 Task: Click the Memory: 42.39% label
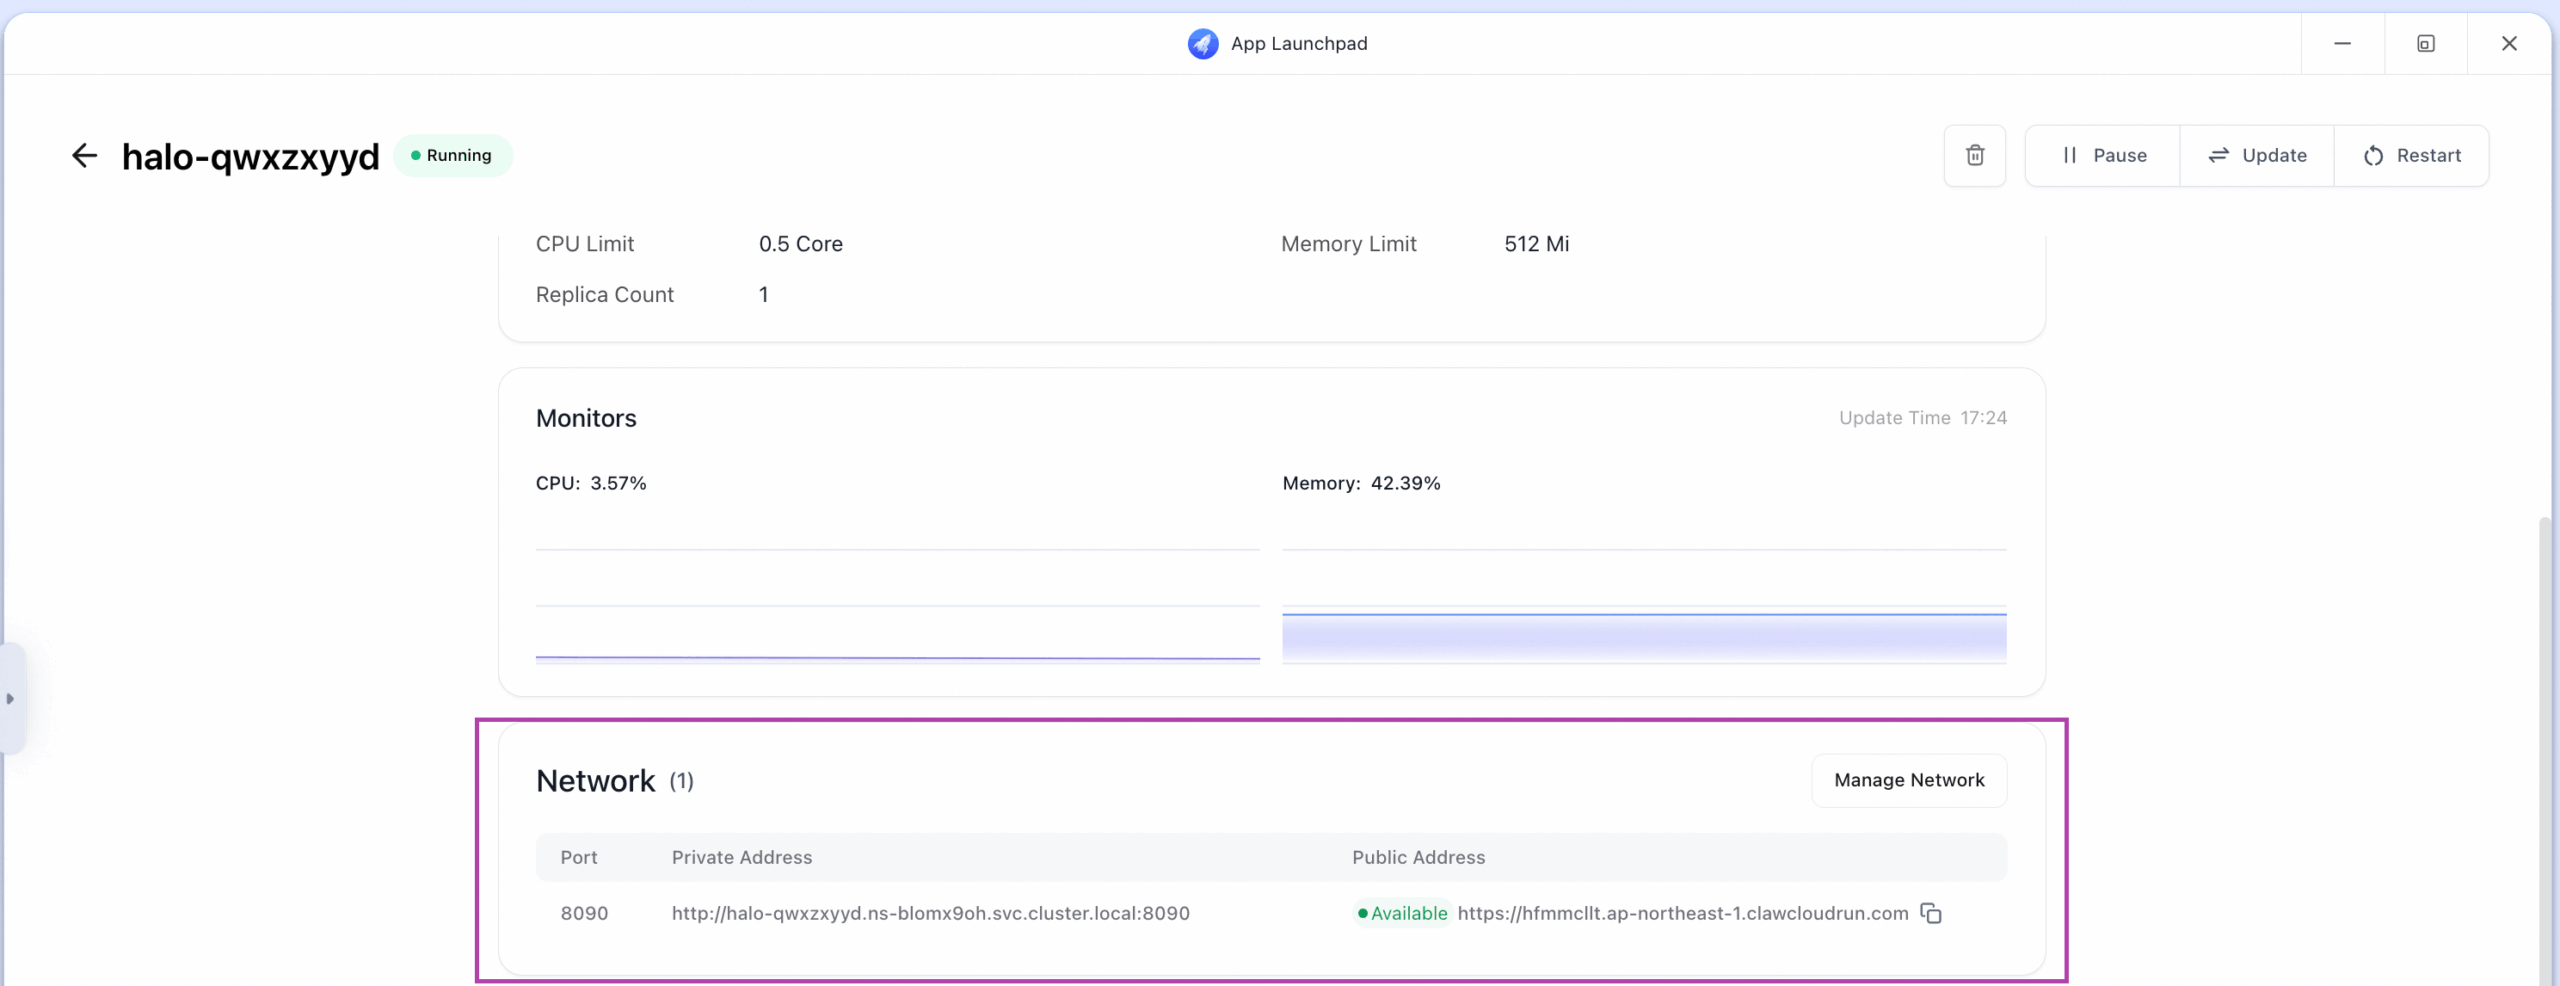[x=1361, y=483]
